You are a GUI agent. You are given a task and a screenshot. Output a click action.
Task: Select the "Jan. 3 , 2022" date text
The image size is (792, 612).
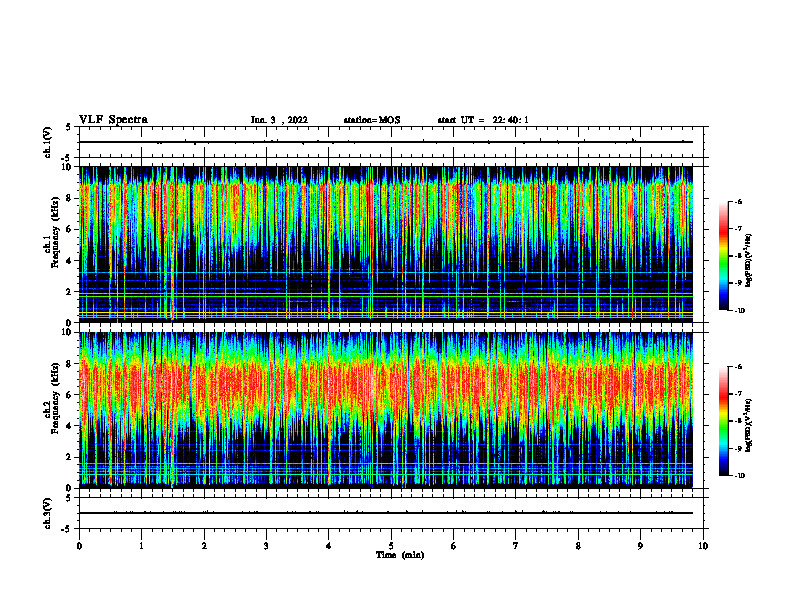(x=279, y=120)
